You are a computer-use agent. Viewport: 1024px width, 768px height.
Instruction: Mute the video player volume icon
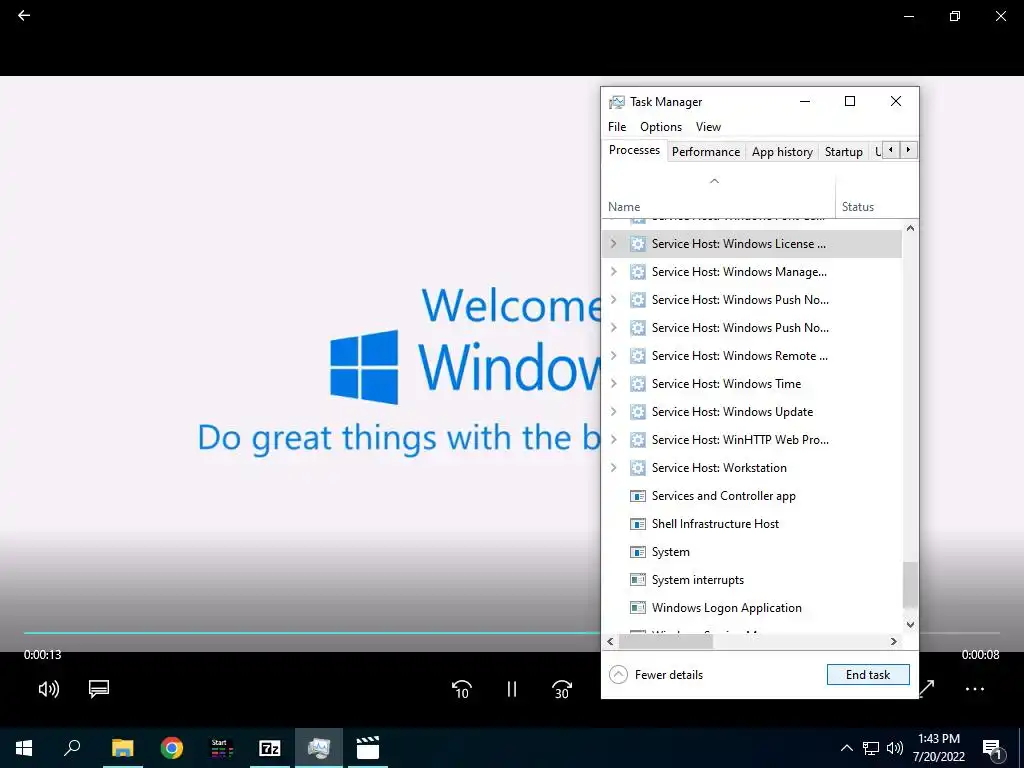48,688
